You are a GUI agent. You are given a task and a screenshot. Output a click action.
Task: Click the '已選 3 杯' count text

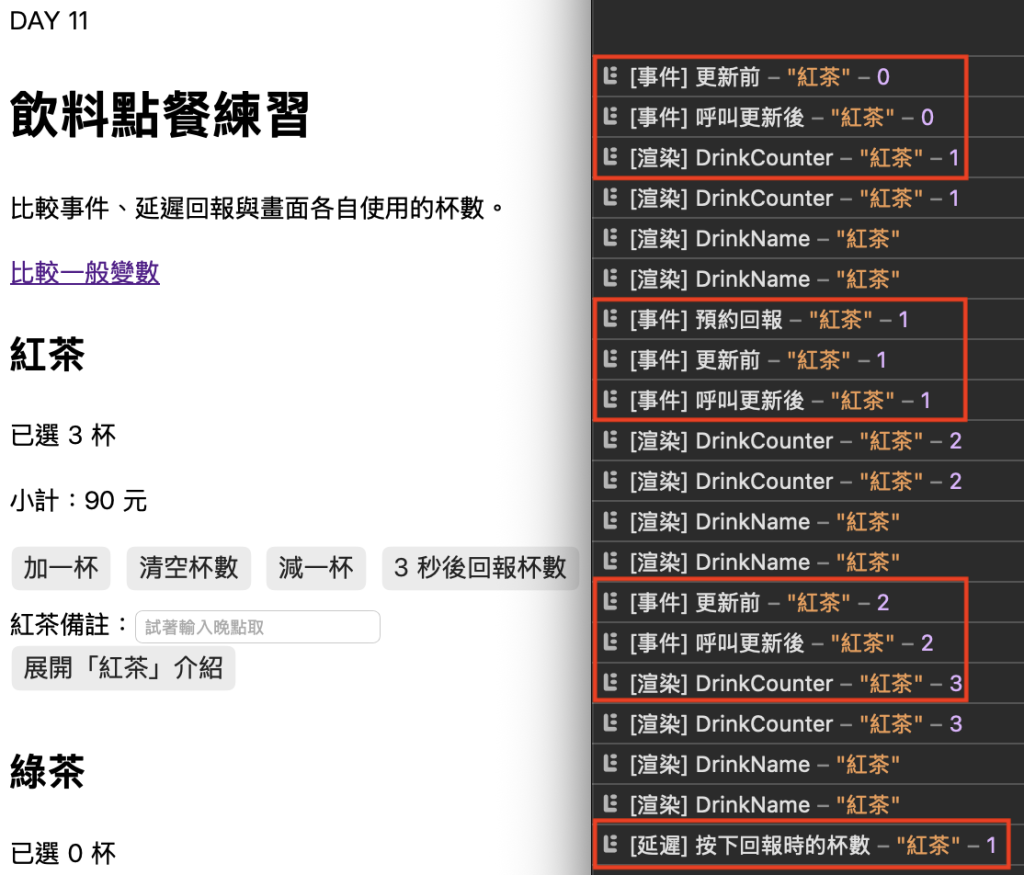point(63,436)
